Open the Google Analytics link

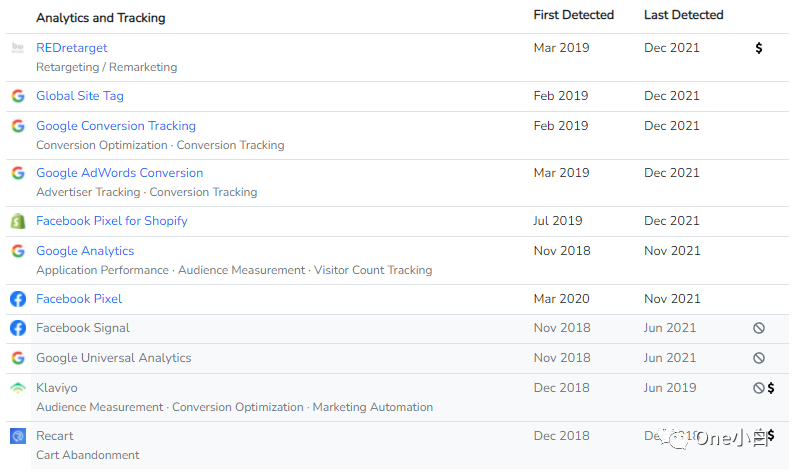(85, 251)
